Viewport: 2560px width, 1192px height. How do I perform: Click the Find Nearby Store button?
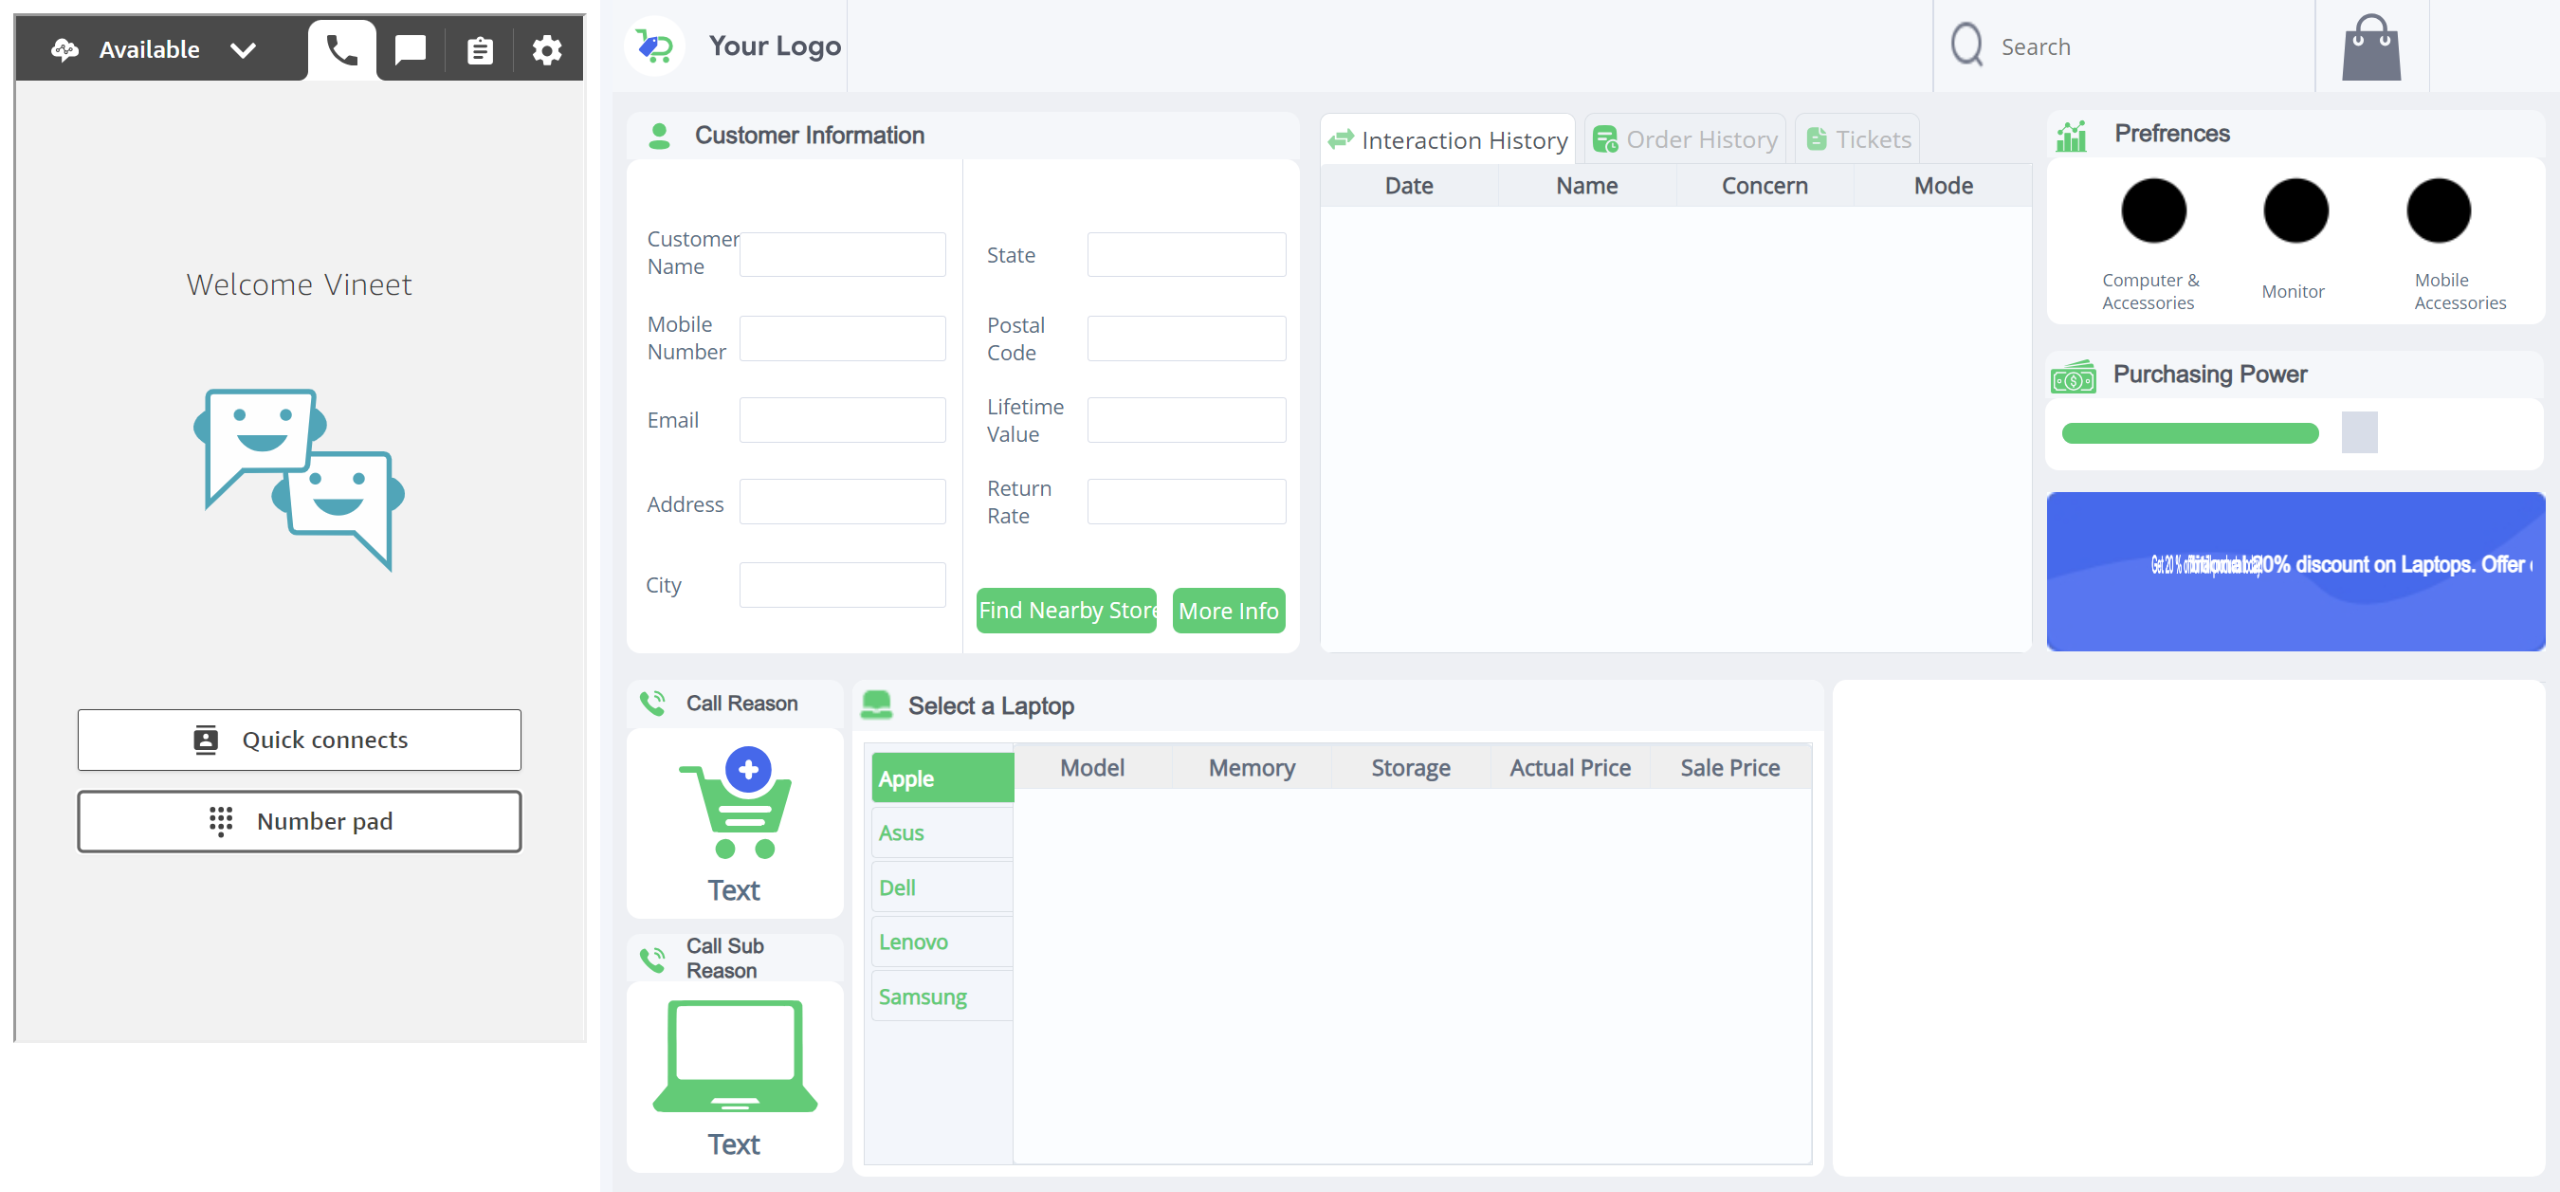click(x=1066, y=610)
